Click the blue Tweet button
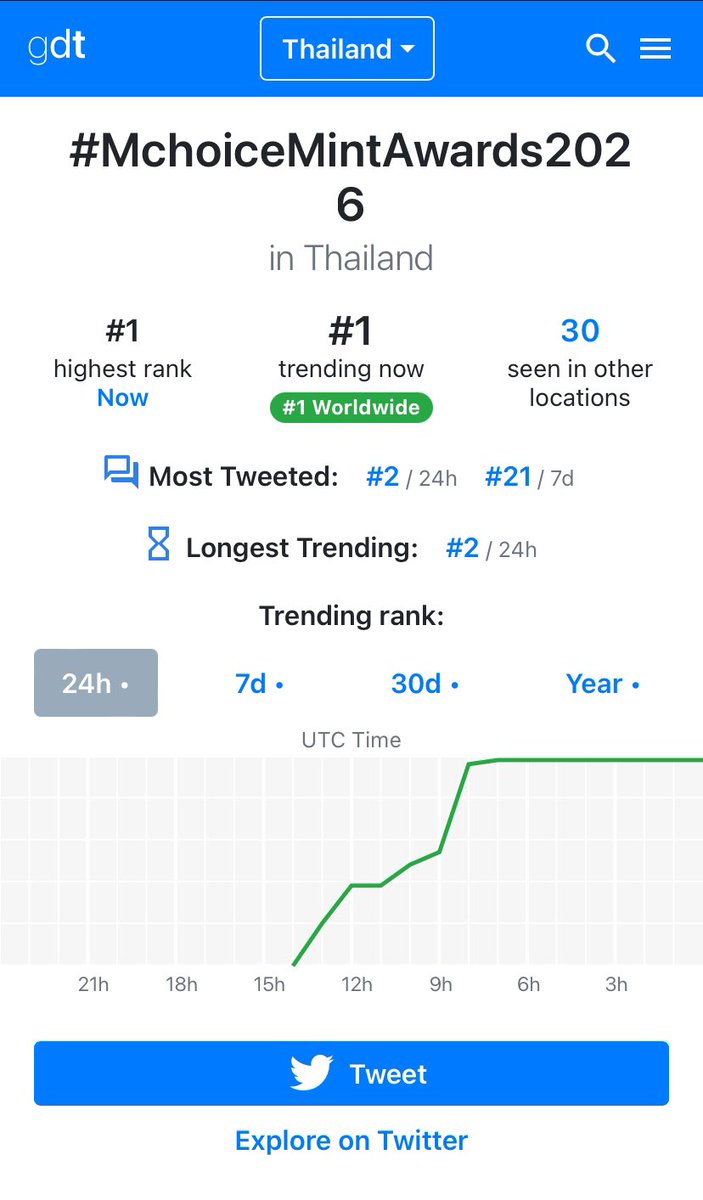 point(351,1073)
